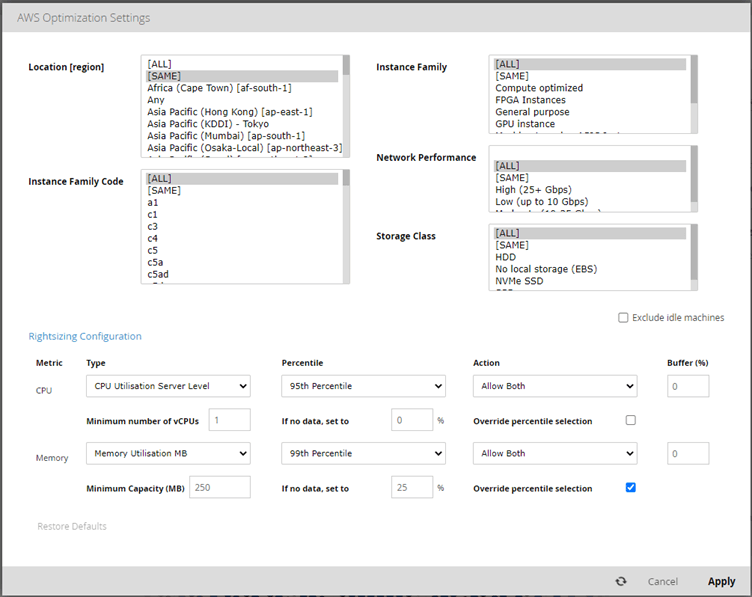
Task: Click the refresh icon beside Cancel
Action: [621, 581]
